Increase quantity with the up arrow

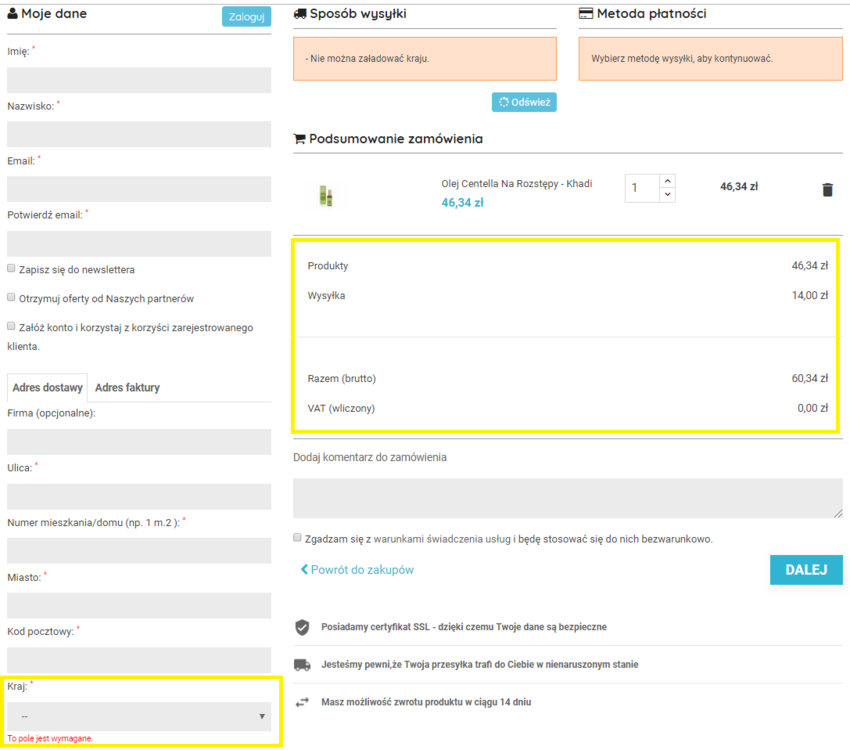point(667,181)
